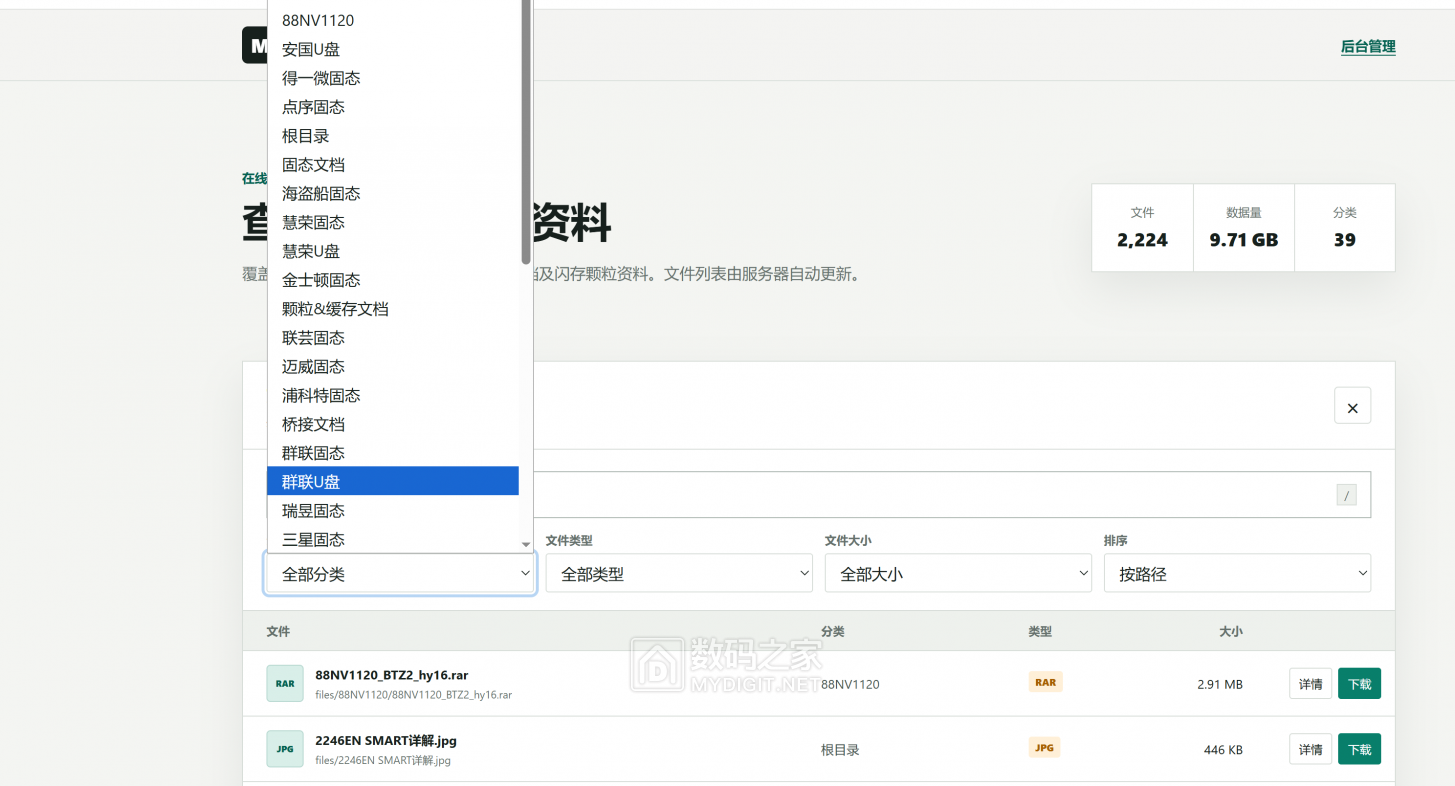Choose 根目录 in the open dropdown list

click(x=392, y=136)
